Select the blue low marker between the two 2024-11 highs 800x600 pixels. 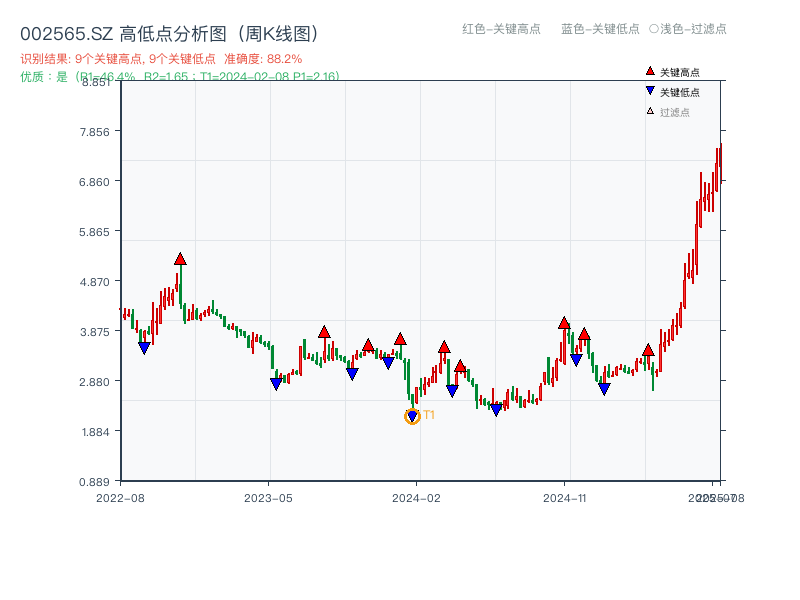tap(576, 360)
